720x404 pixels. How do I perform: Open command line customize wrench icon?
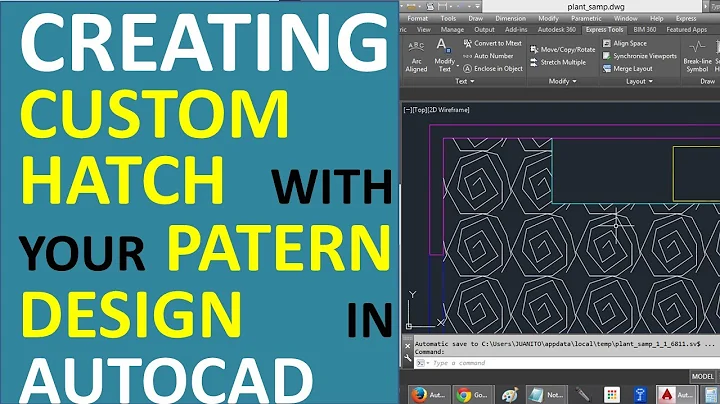tap(408, 358)
